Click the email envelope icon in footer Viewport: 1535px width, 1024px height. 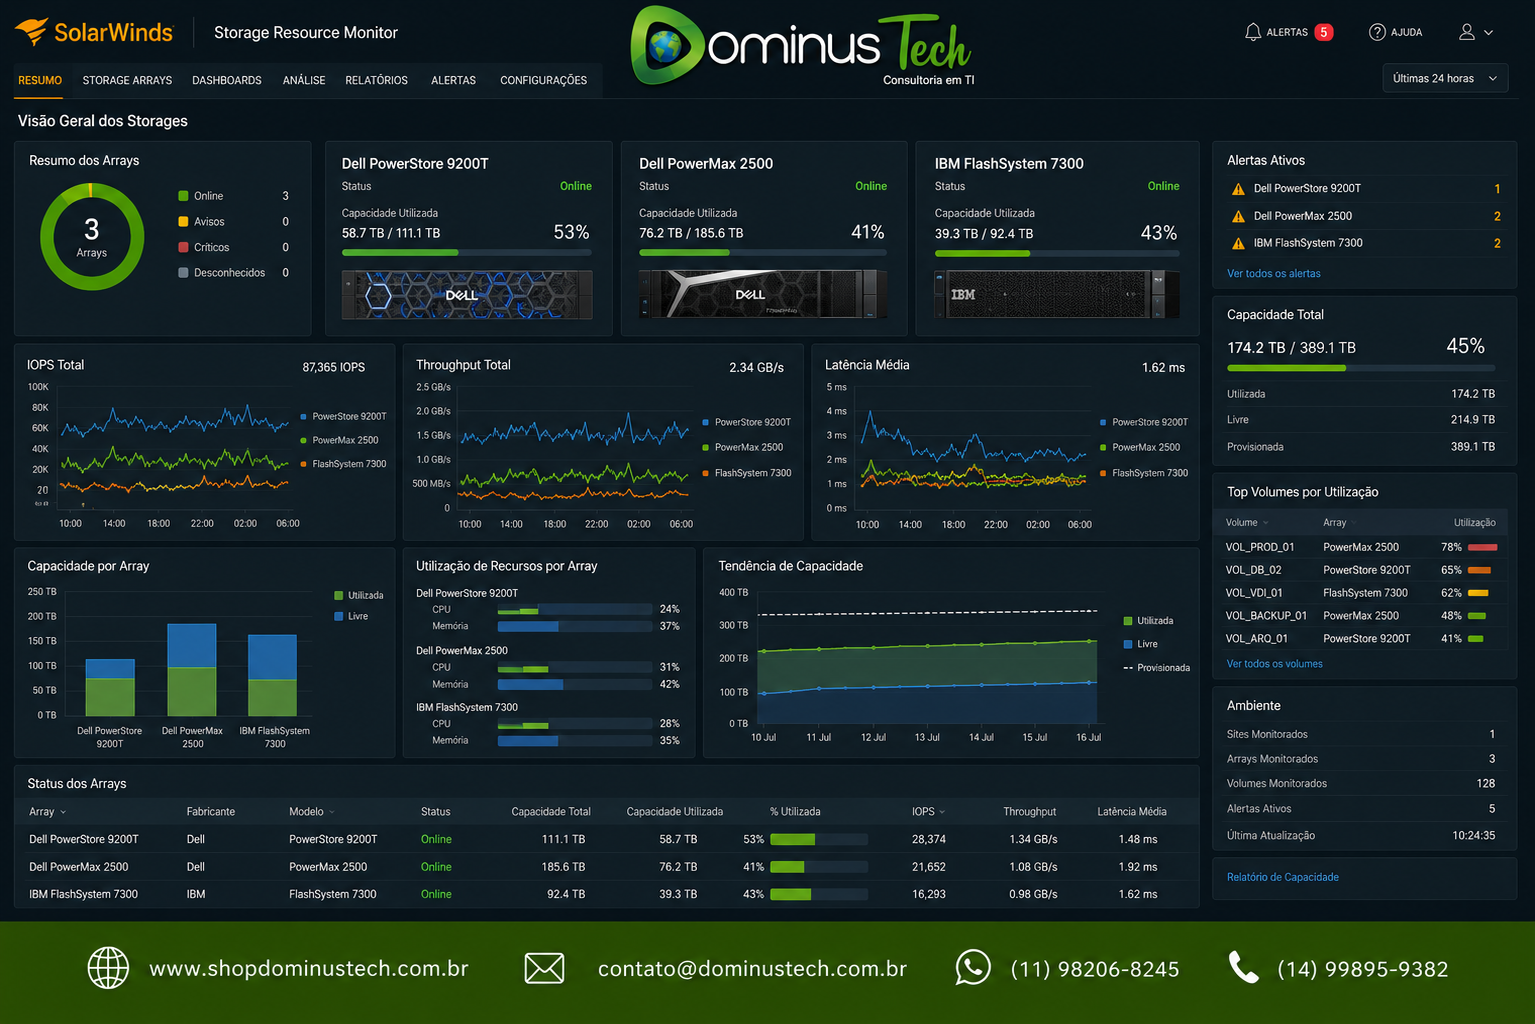pyautogui.click(x=544, y=968)
